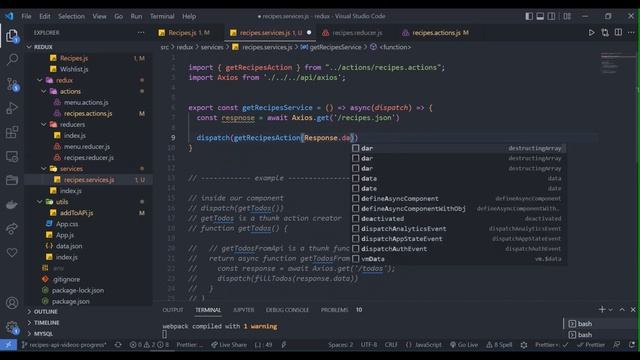Open the Live Share view
The image size is (640, 360).
click(x=12, y=229)
